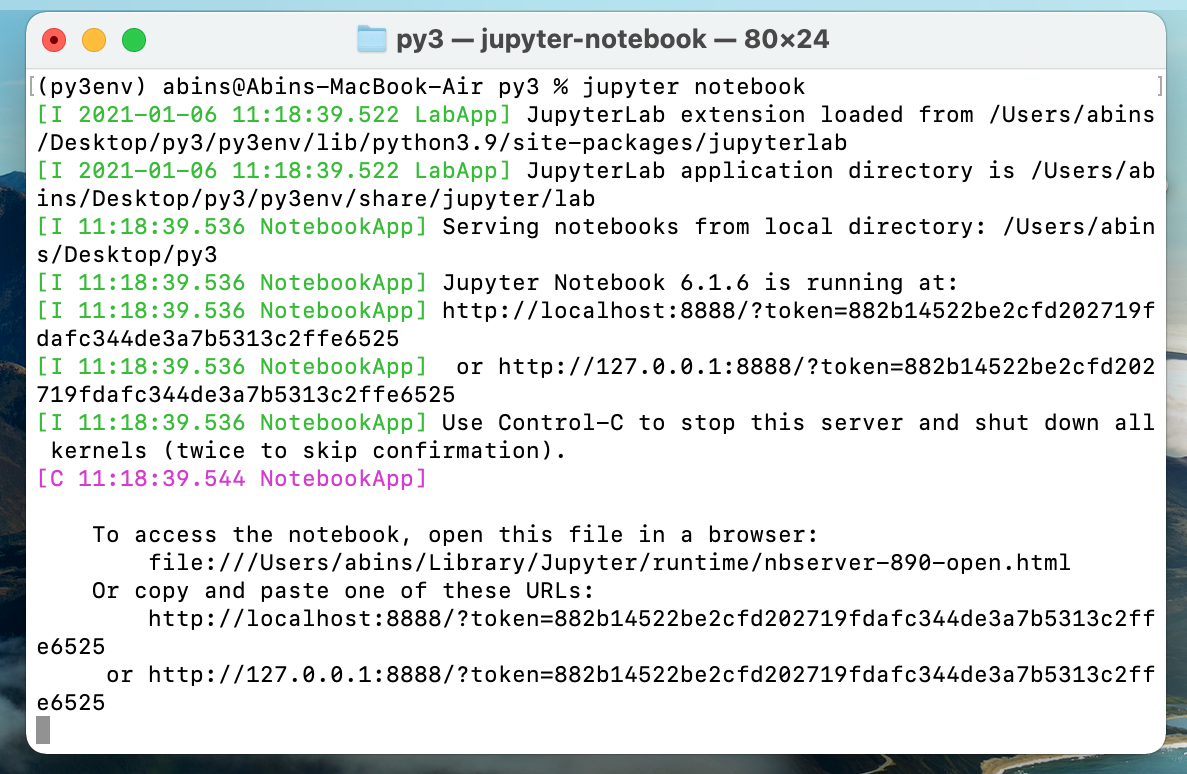Click the first green '[I 2021-01-06 11:18:39.522 LabApp]' tag
1187x774 pixels.
pos(274,114)
